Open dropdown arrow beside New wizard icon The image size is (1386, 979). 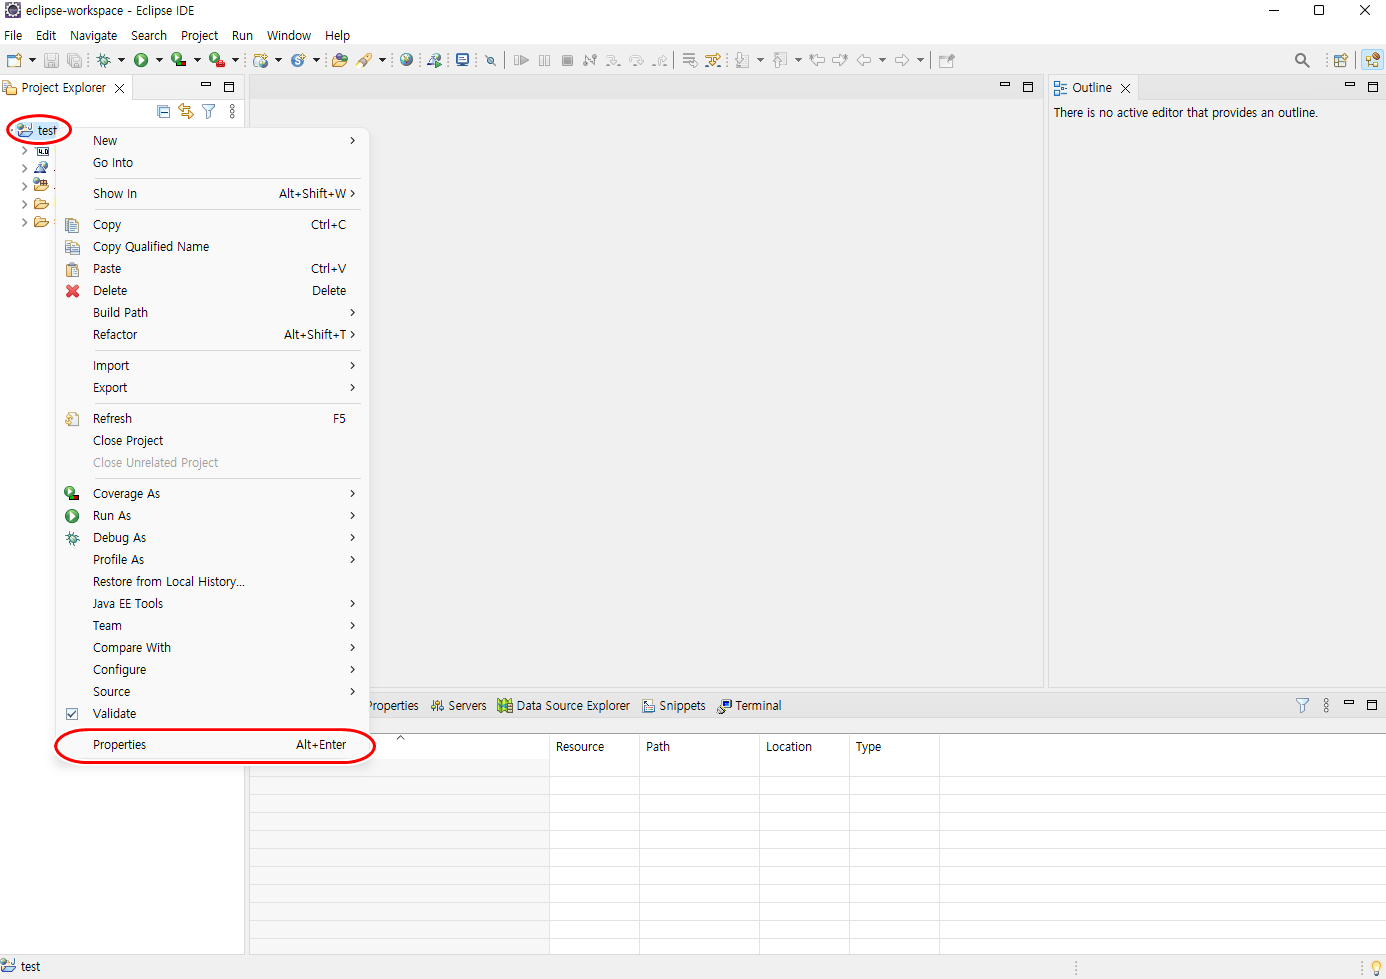tap(32, 60)
